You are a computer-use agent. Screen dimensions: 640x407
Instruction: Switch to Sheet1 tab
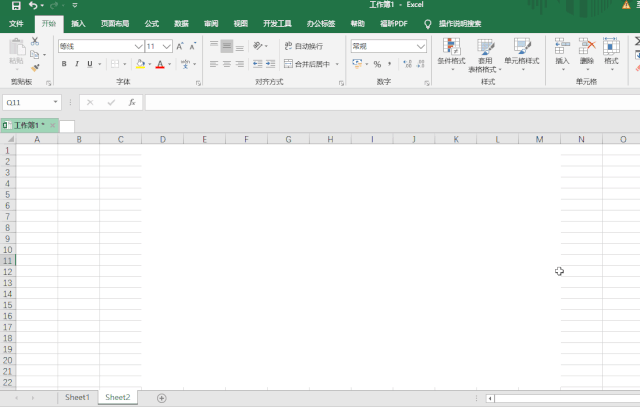click(77, 397)
